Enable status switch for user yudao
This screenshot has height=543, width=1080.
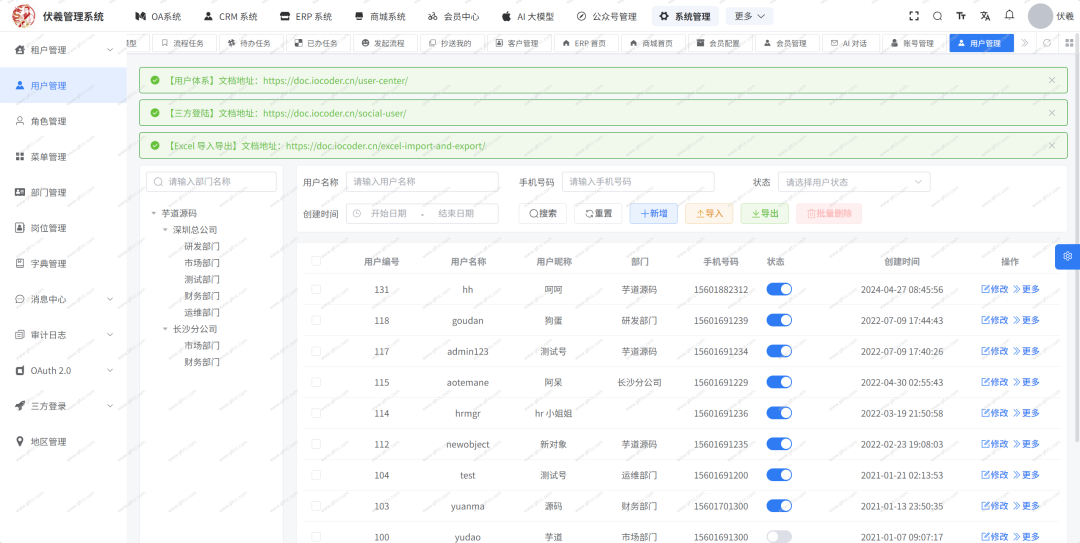[x=779, y=537]
